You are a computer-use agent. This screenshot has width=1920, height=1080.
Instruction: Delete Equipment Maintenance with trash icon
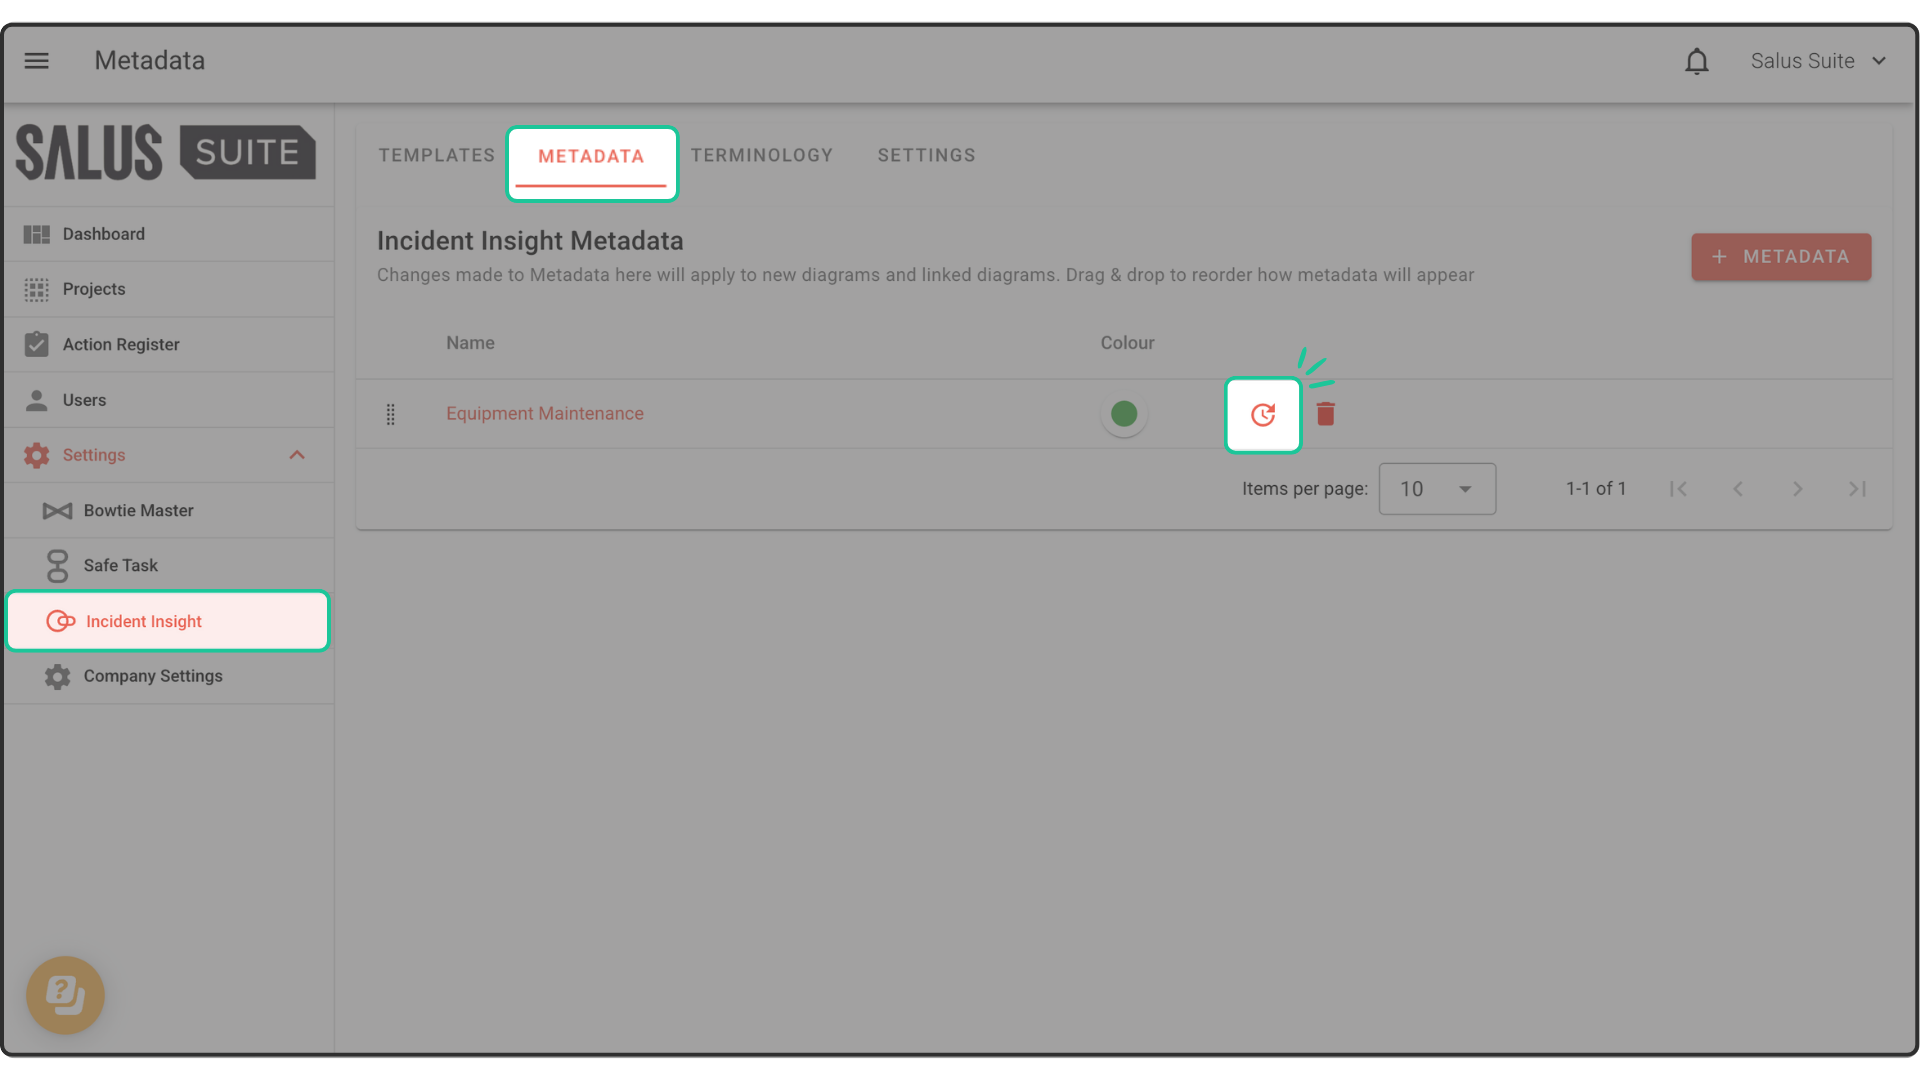pos(1325,414)
